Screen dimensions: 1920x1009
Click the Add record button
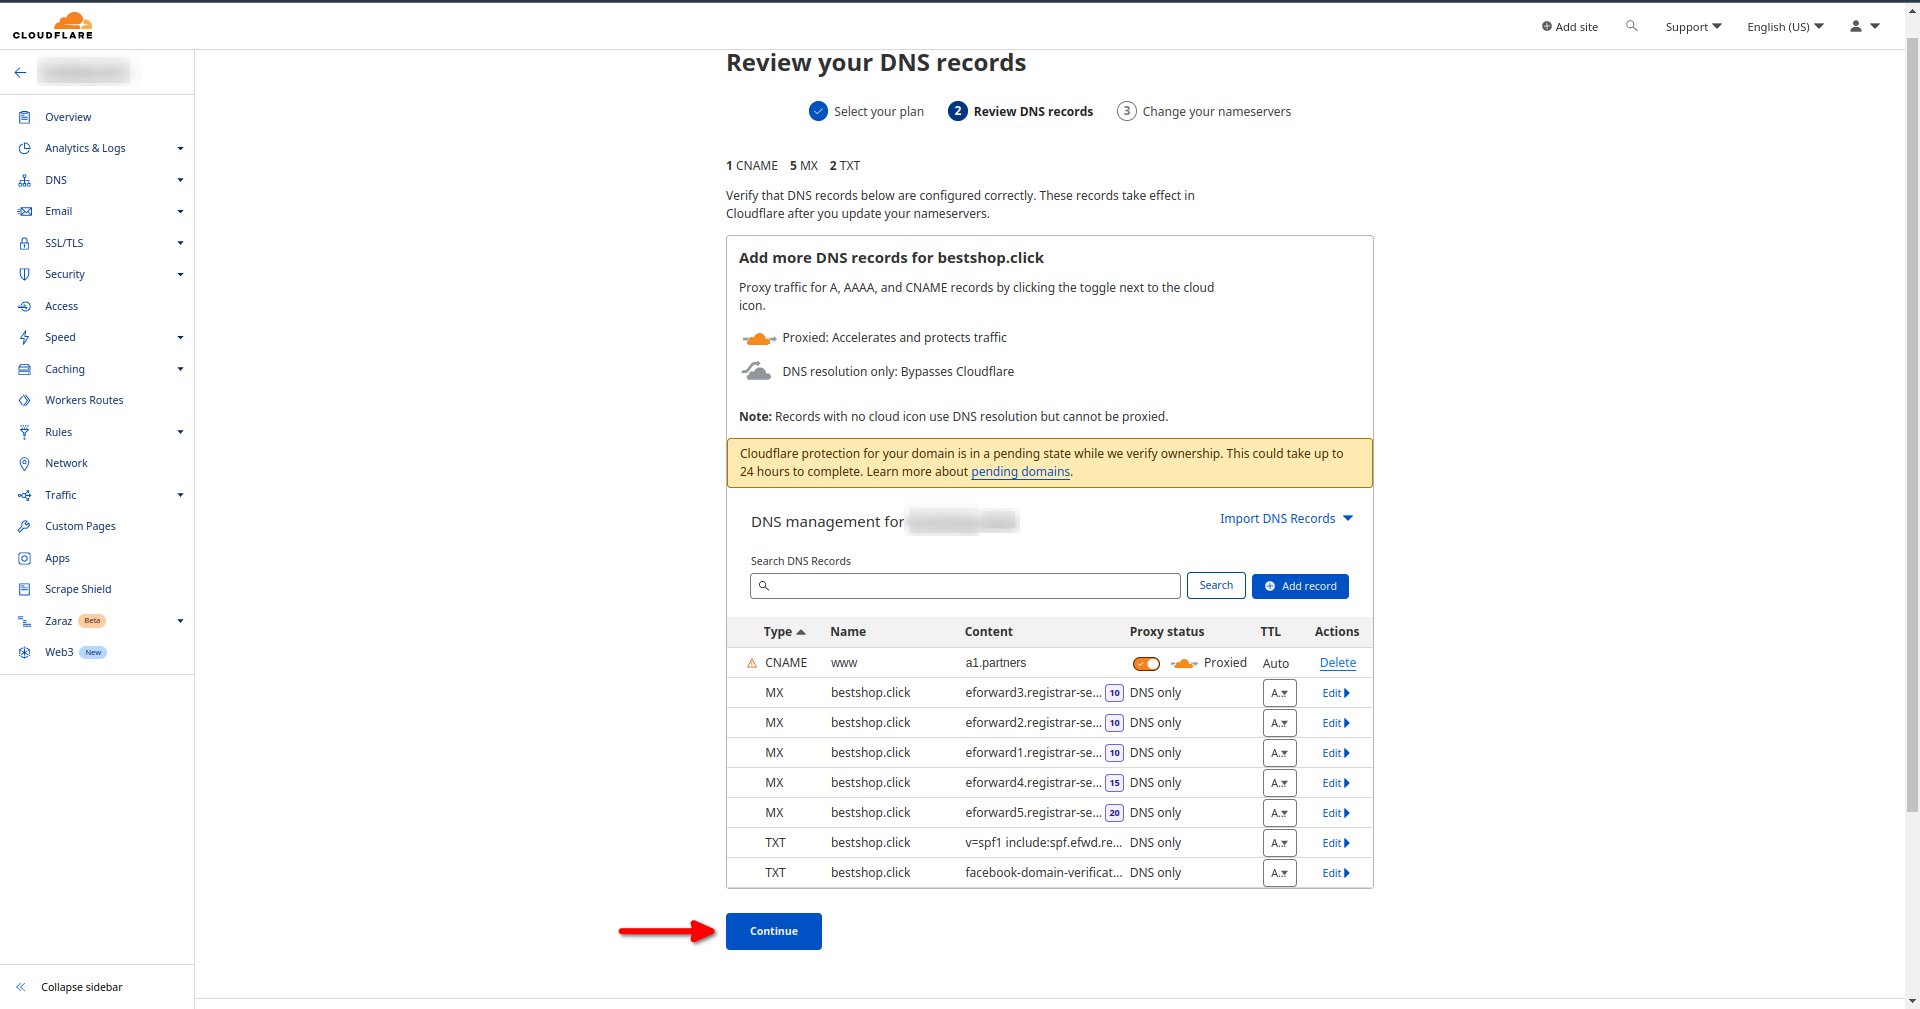tap(1300, 586)
